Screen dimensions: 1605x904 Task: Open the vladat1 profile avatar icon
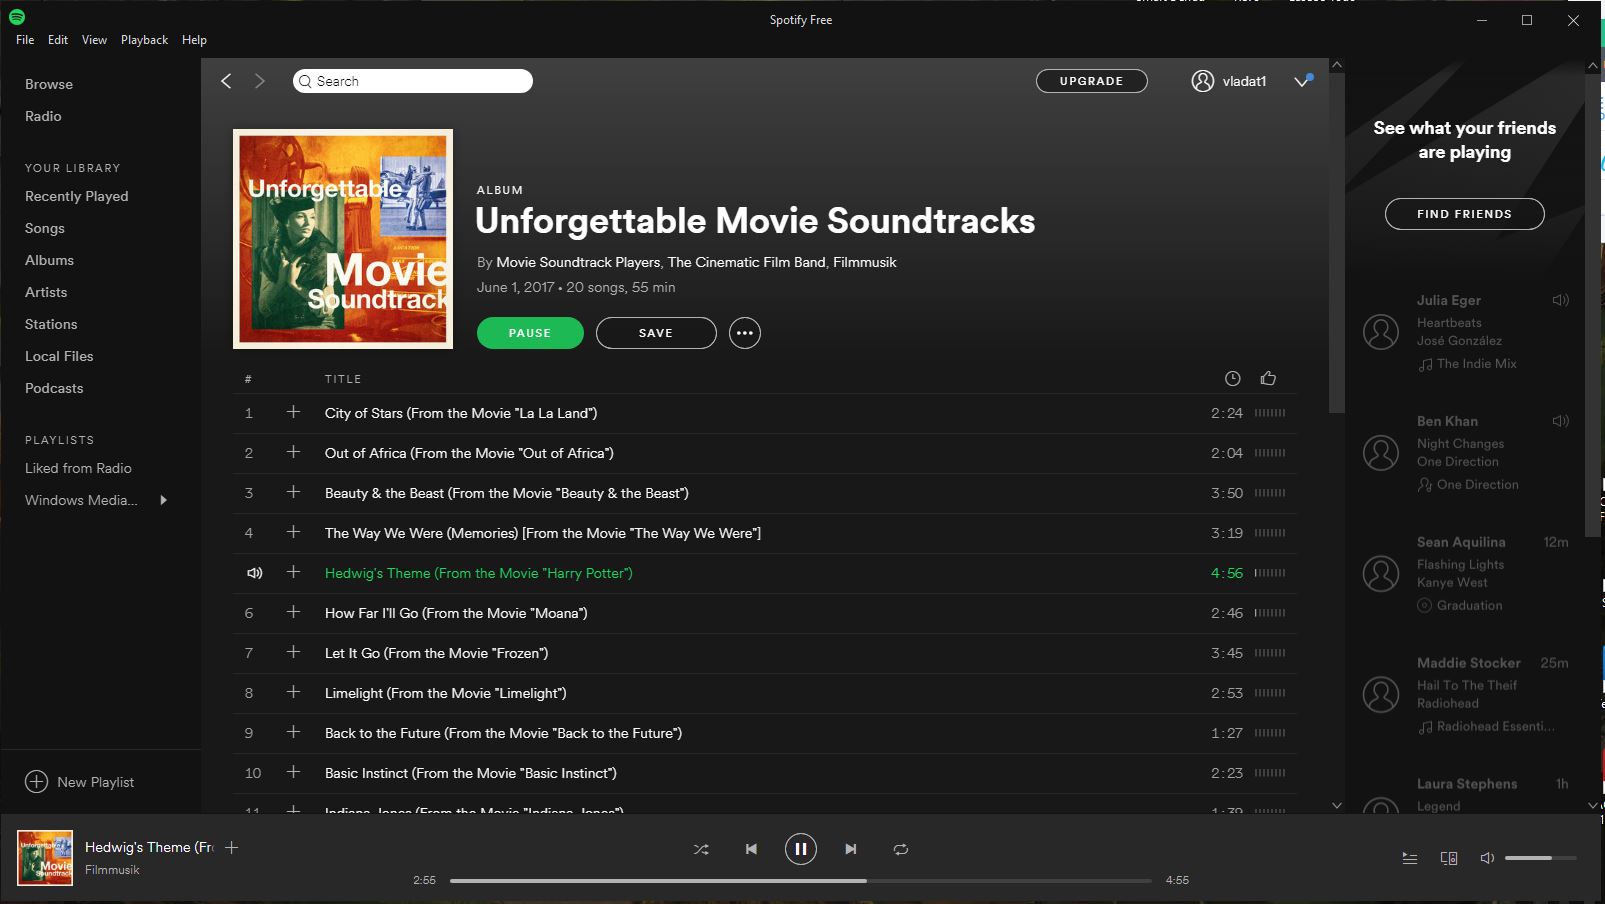point(1203,81)
